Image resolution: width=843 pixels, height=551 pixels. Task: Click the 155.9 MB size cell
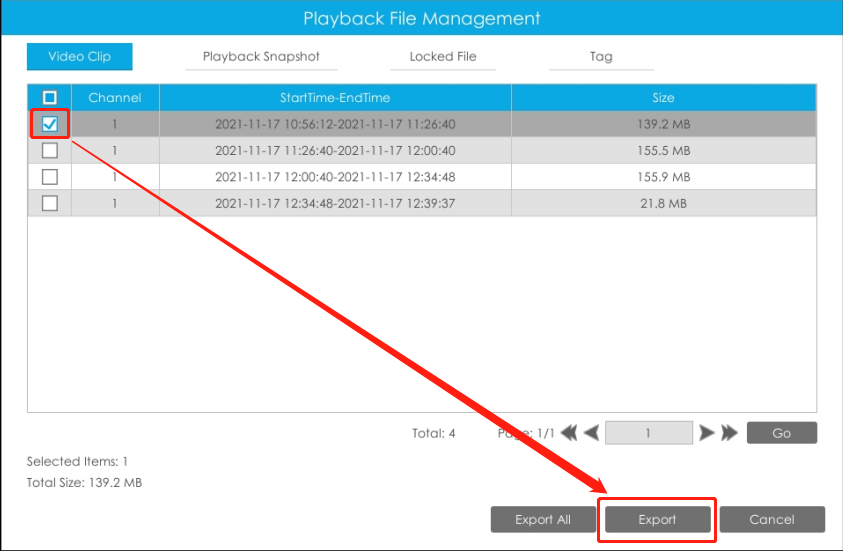[663, 177]
